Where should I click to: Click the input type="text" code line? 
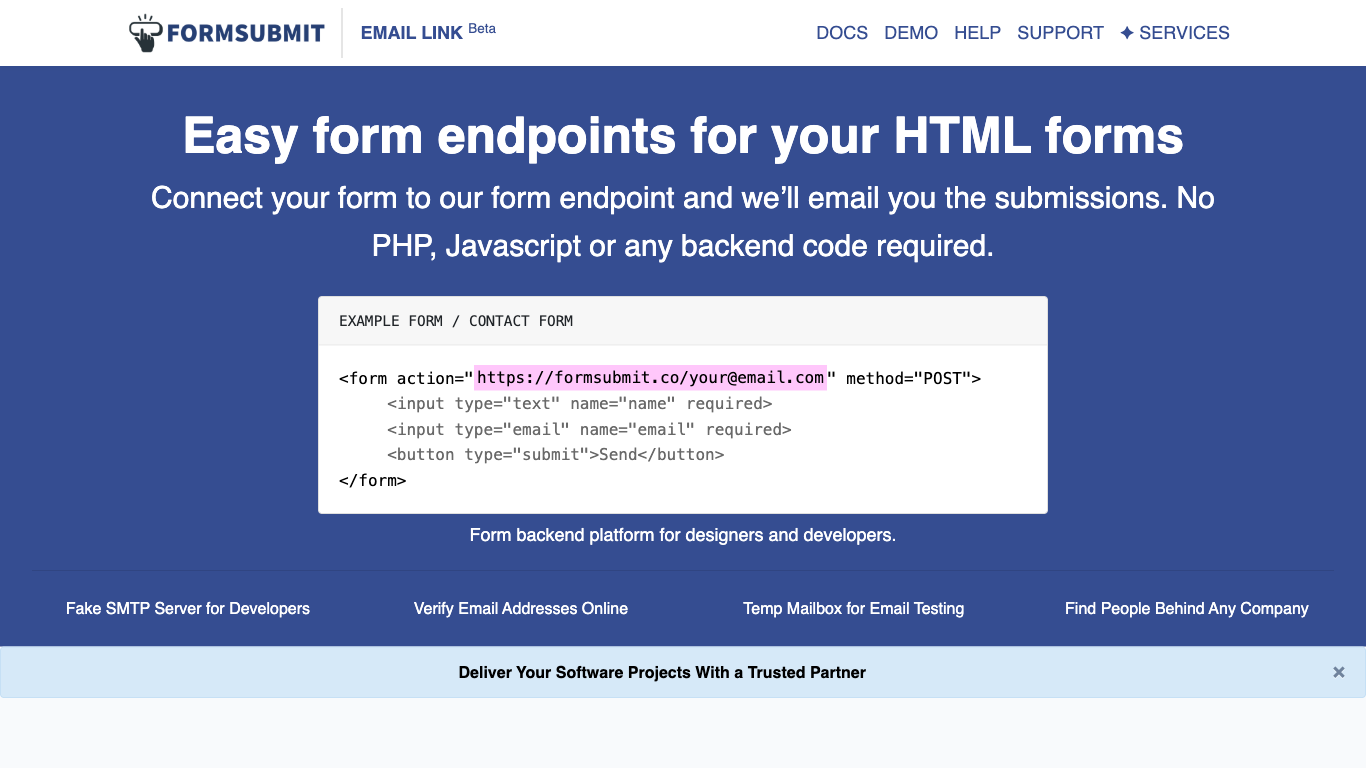tap(580, 404)
